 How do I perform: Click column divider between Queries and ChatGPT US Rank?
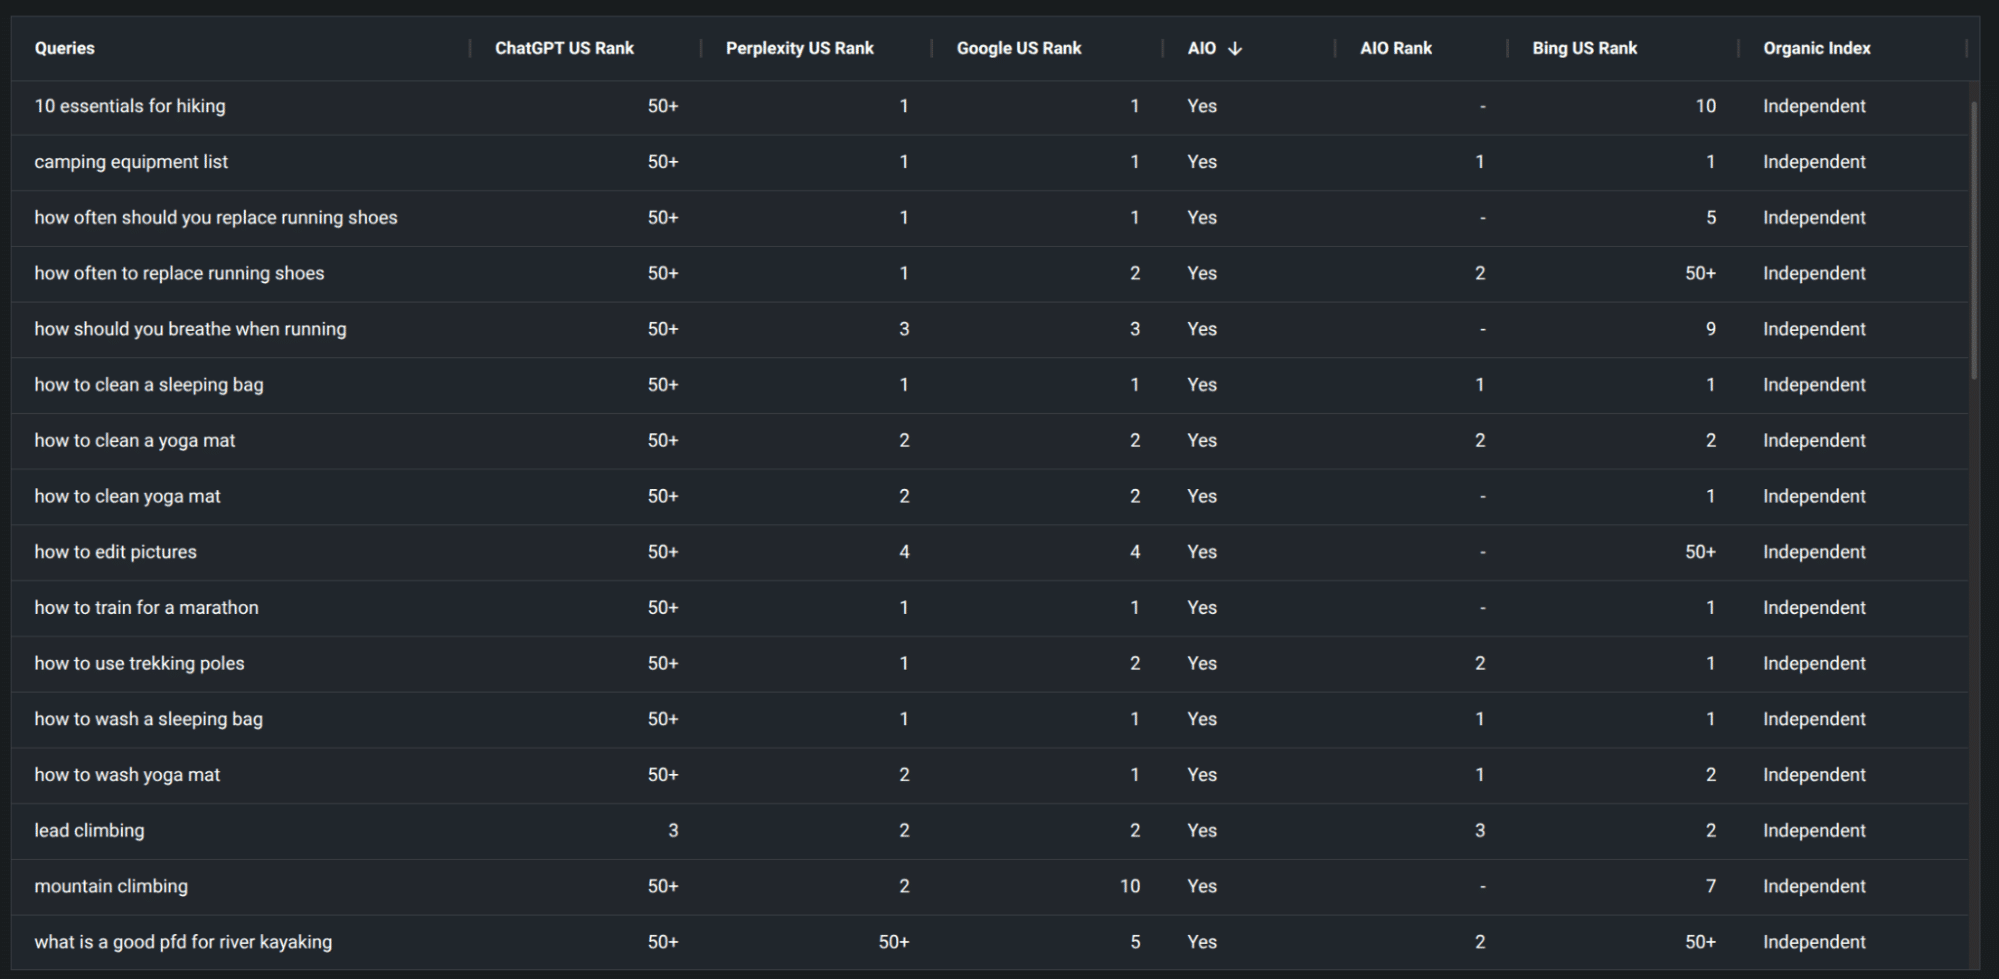[x=470, y=48]
